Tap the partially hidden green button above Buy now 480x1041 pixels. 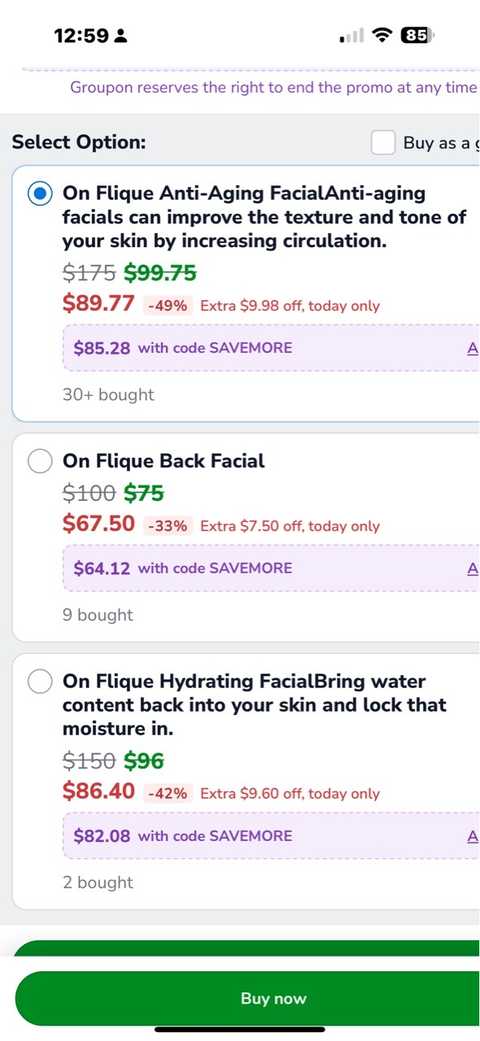tap(246, 948)
